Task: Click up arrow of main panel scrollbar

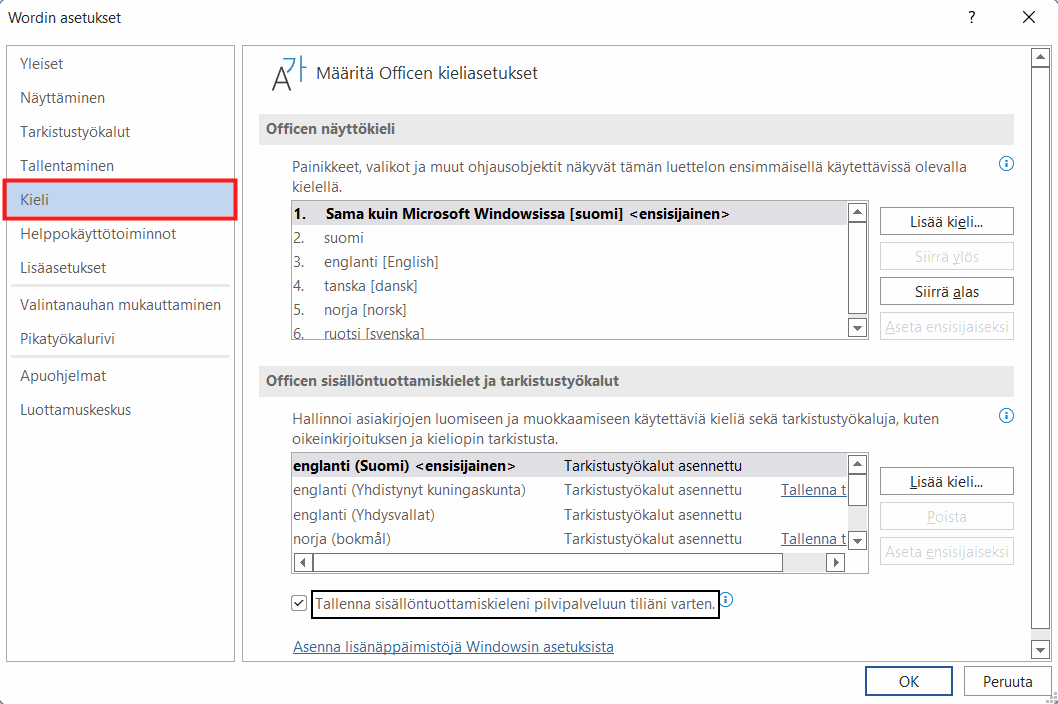Action: 1040,58
